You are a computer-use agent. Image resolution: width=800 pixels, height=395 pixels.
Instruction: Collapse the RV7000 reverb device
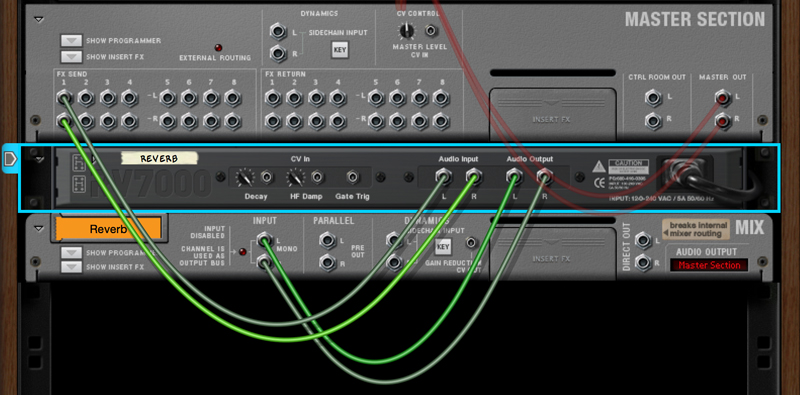pyautogui.click(x=39, y=160)
